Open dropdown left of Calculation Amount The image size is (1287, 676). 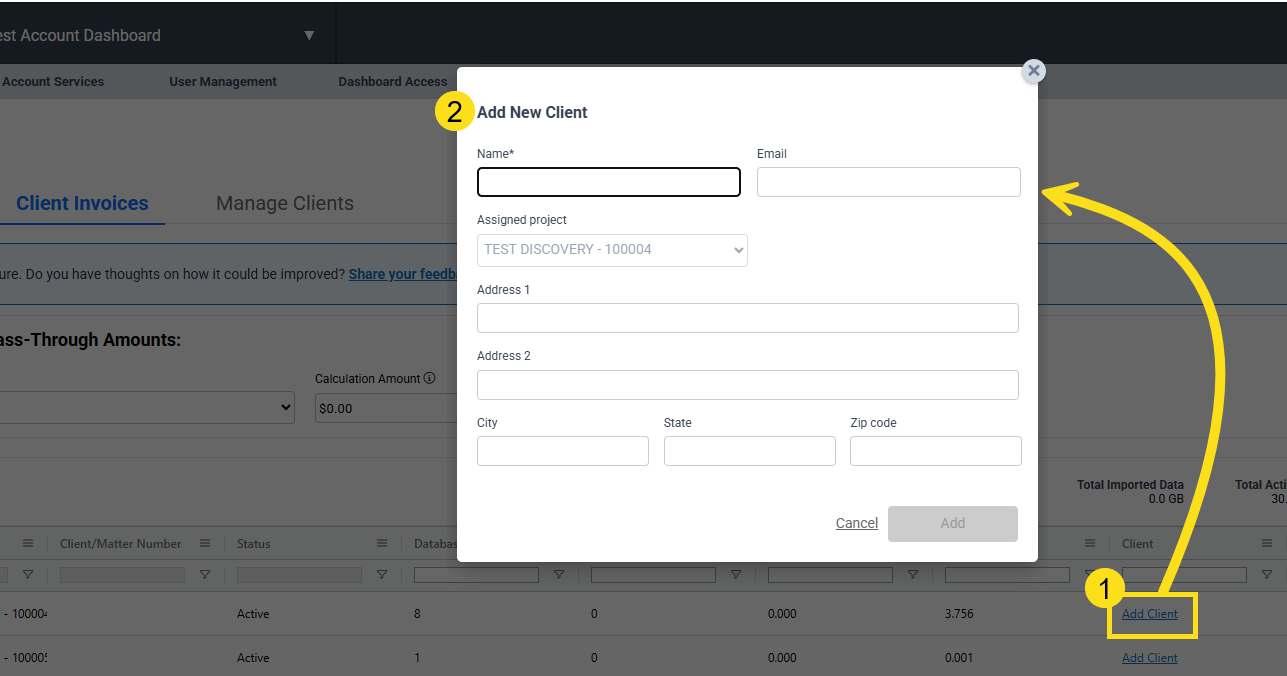point(147,408)
